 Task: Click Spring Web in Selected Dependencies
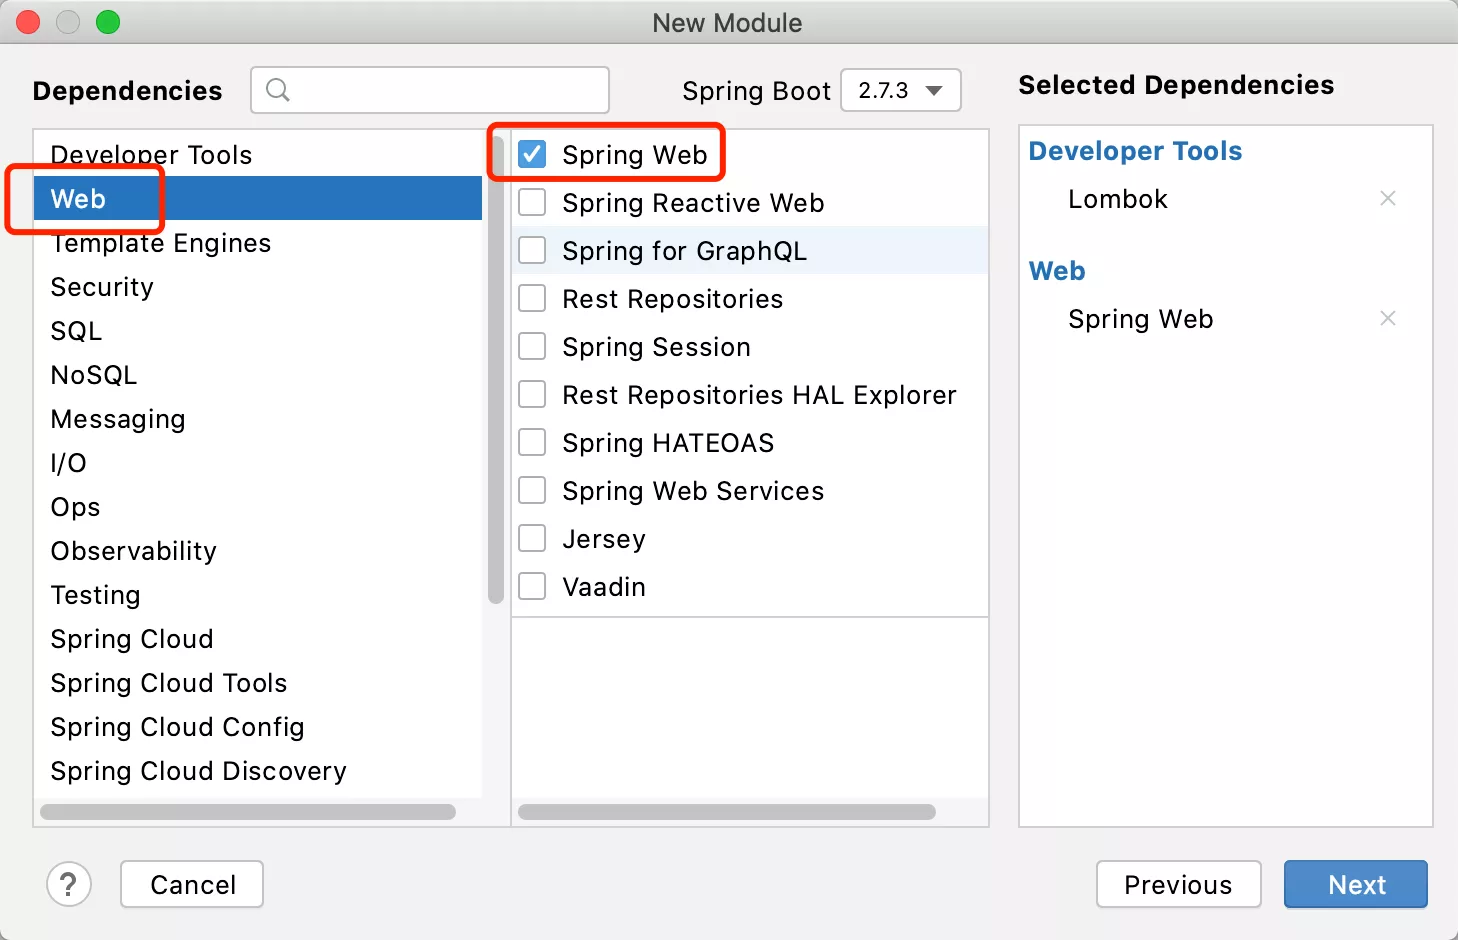click(x=1141, y=319)
